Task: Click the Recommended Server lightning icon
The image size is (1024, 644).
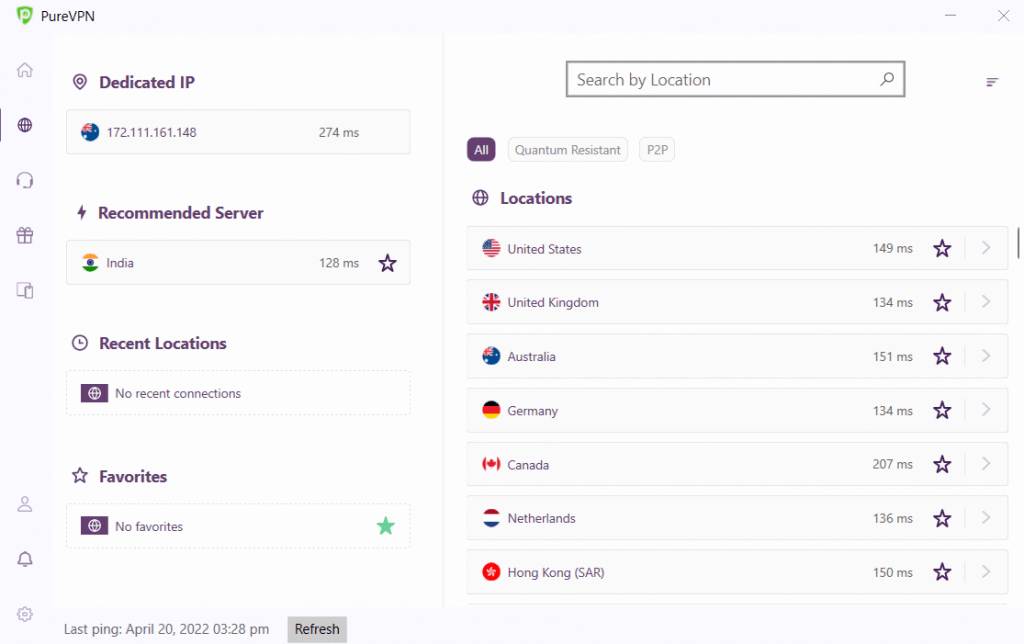Action: click(x=82, y=212)
